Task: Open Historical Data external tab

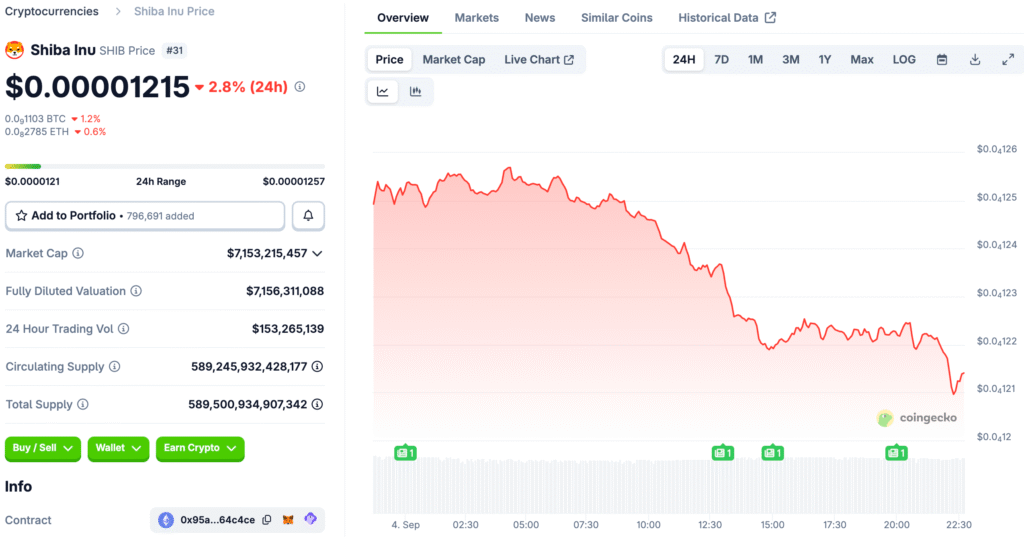Action: 727,18
